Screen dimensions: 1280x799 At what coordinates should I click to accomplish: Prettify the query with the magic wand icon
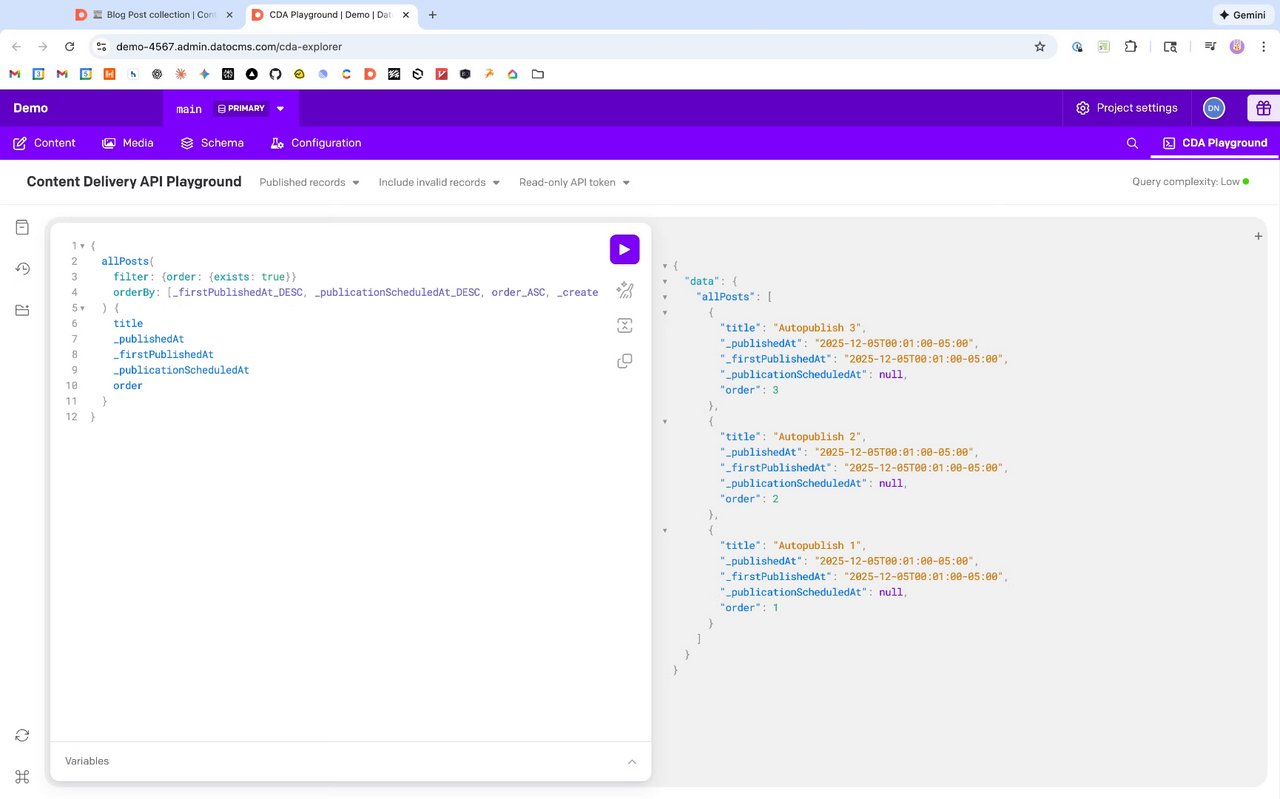(624, 290)
